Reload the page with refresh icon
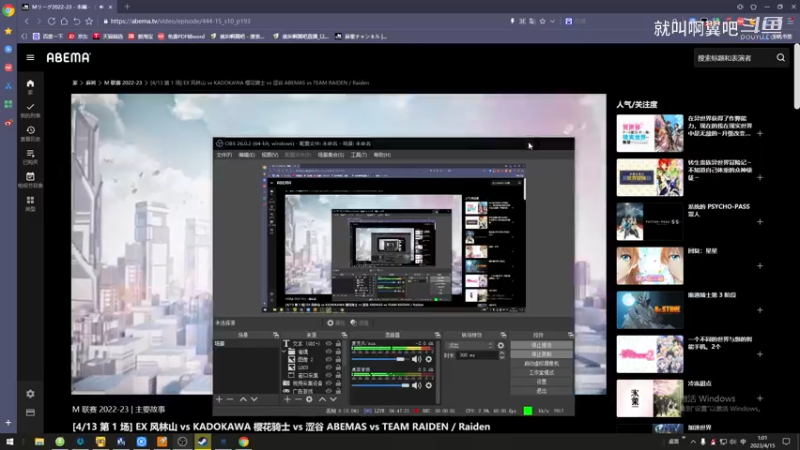The height and width of the screenshot is (450, 800). point(52,21)
